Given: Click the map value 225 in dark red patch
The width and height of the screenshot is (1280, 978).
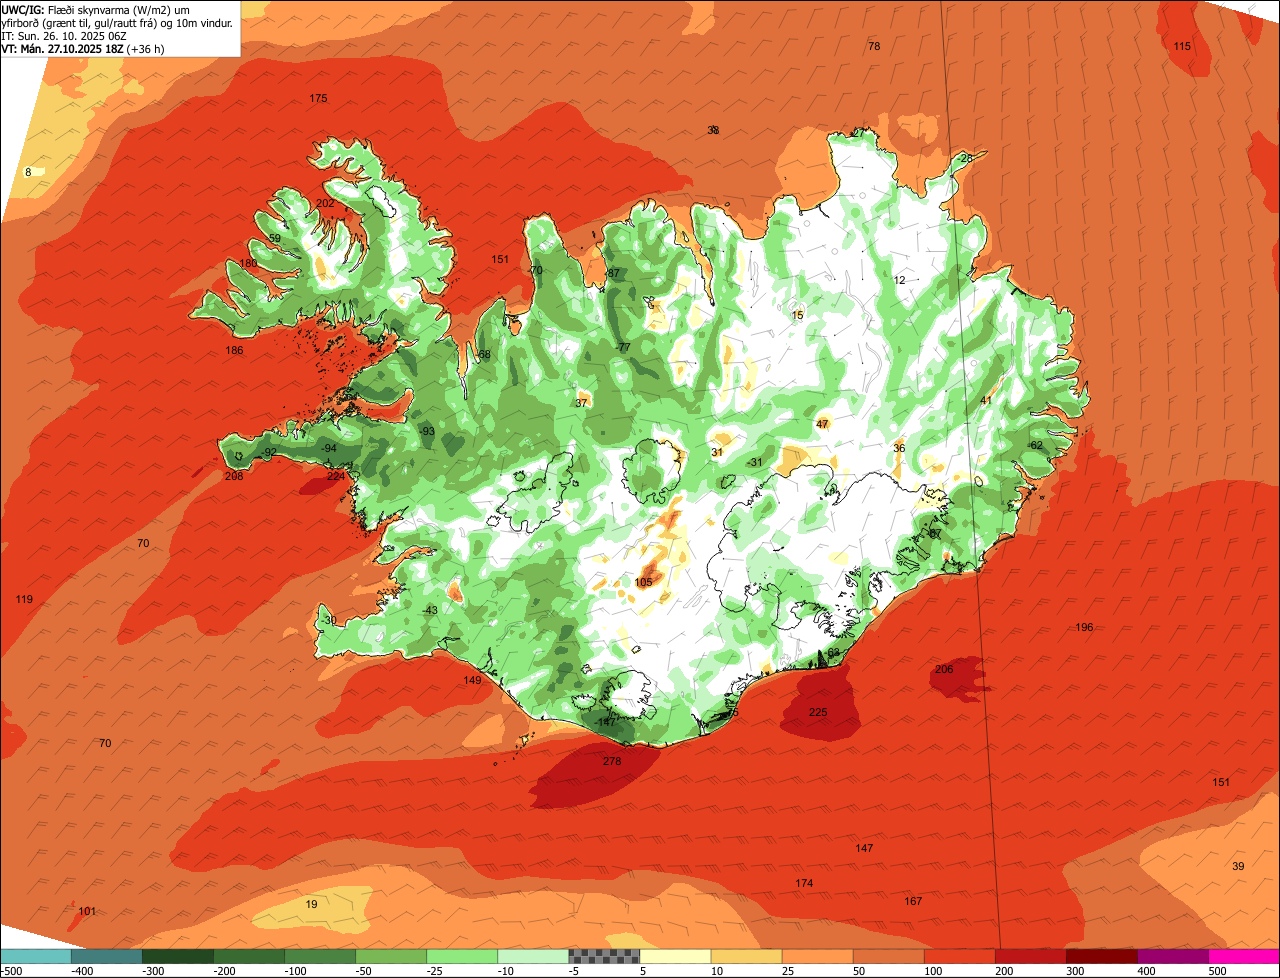Looking at the screenshot, I should pyautogui.click(x=818, y=712).
